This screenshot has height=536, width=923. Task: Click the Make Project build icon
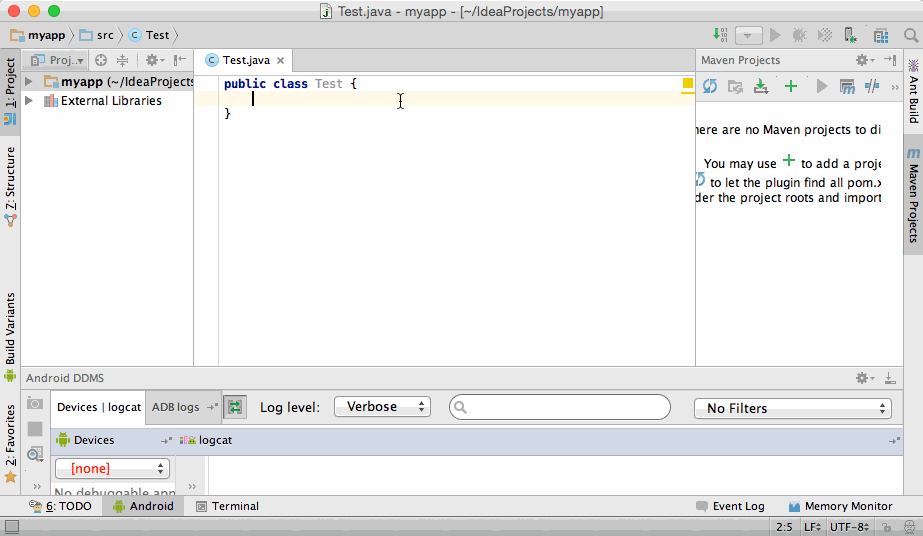[x=720, y=36]
